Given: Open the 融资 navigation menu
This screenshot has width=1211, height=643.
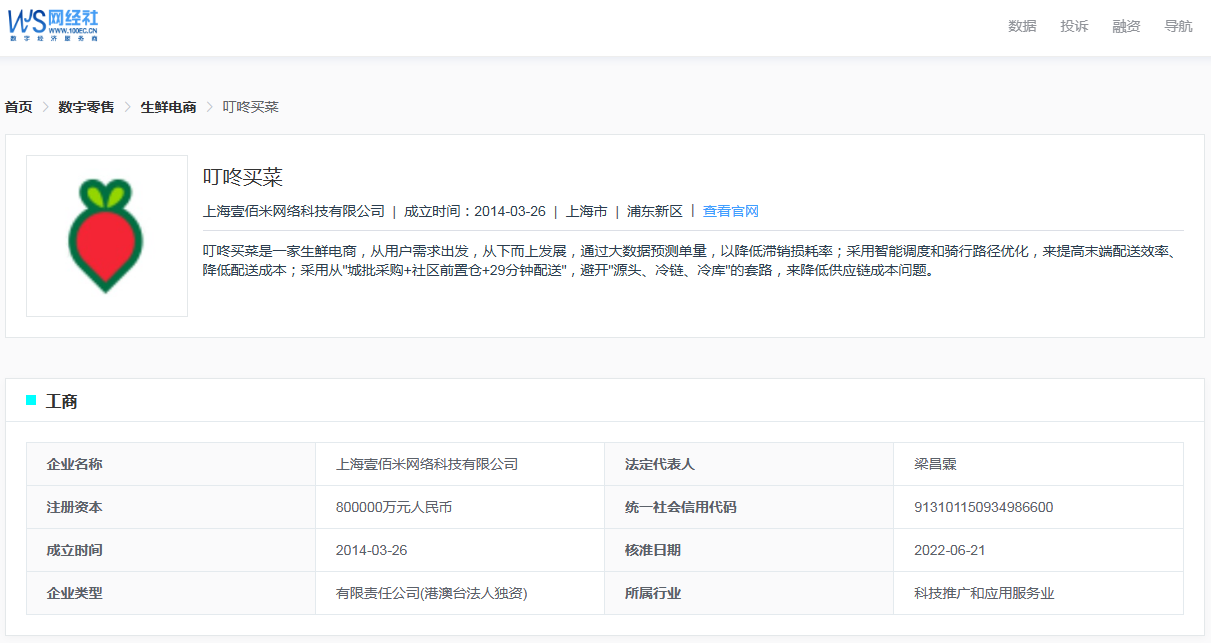Looking at the screenshot, I should (1126, 27).
